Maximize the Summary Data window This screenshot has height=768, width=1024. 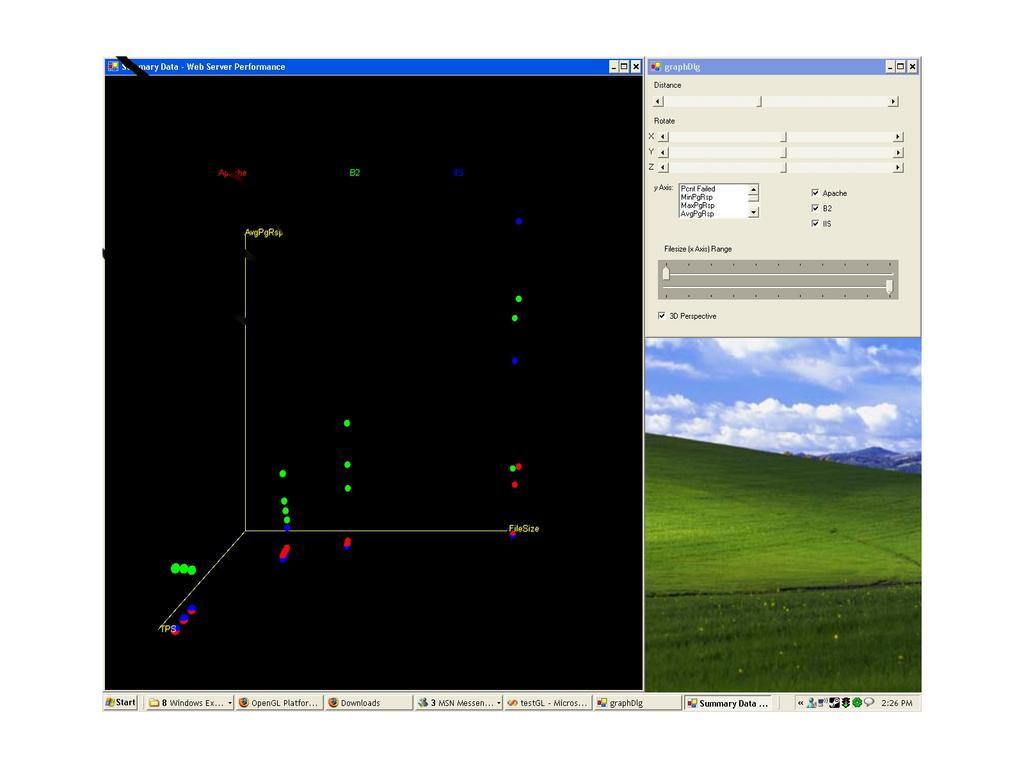click(x=624, y=67)
